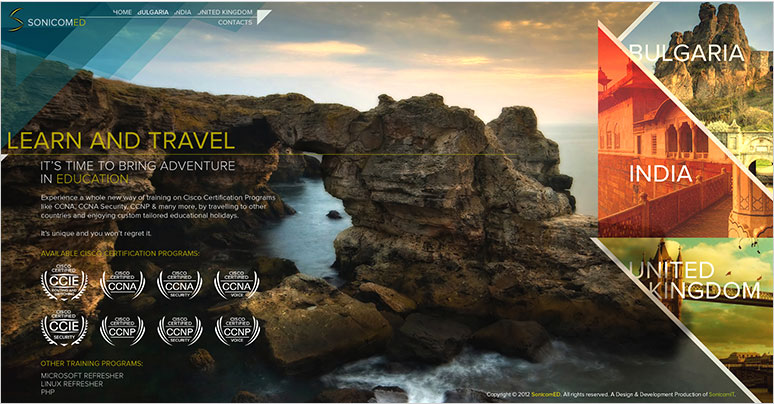This screenshot has height=404, width=774.
Task: Open the CCNA Security certification badge
Action: [180, 284]
